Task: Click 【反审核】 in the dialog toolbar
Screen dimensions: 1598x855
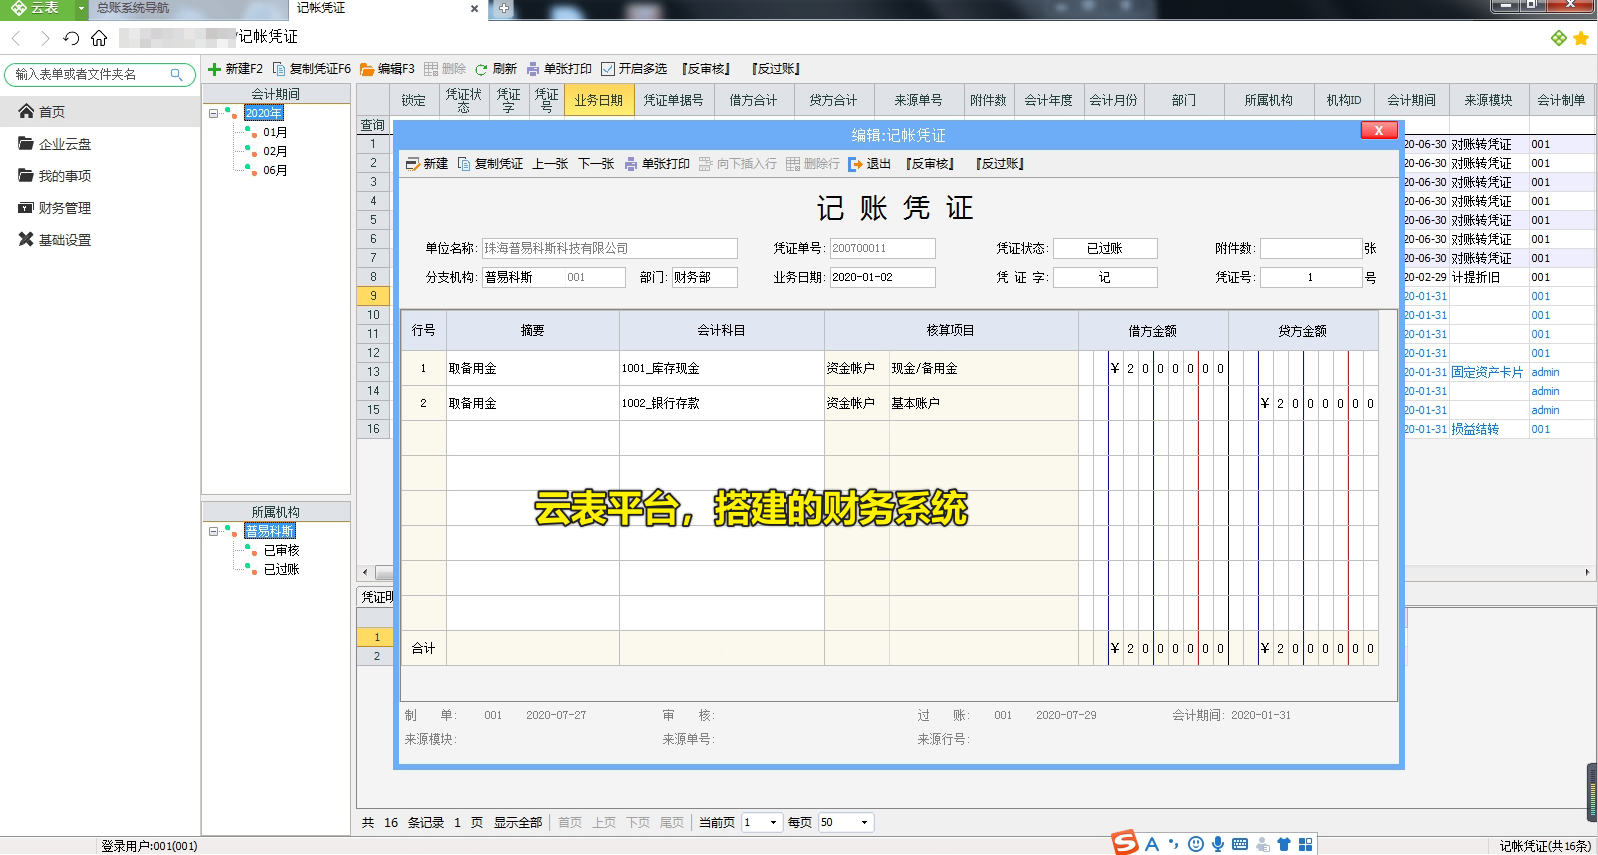Action: pos(930,164)
